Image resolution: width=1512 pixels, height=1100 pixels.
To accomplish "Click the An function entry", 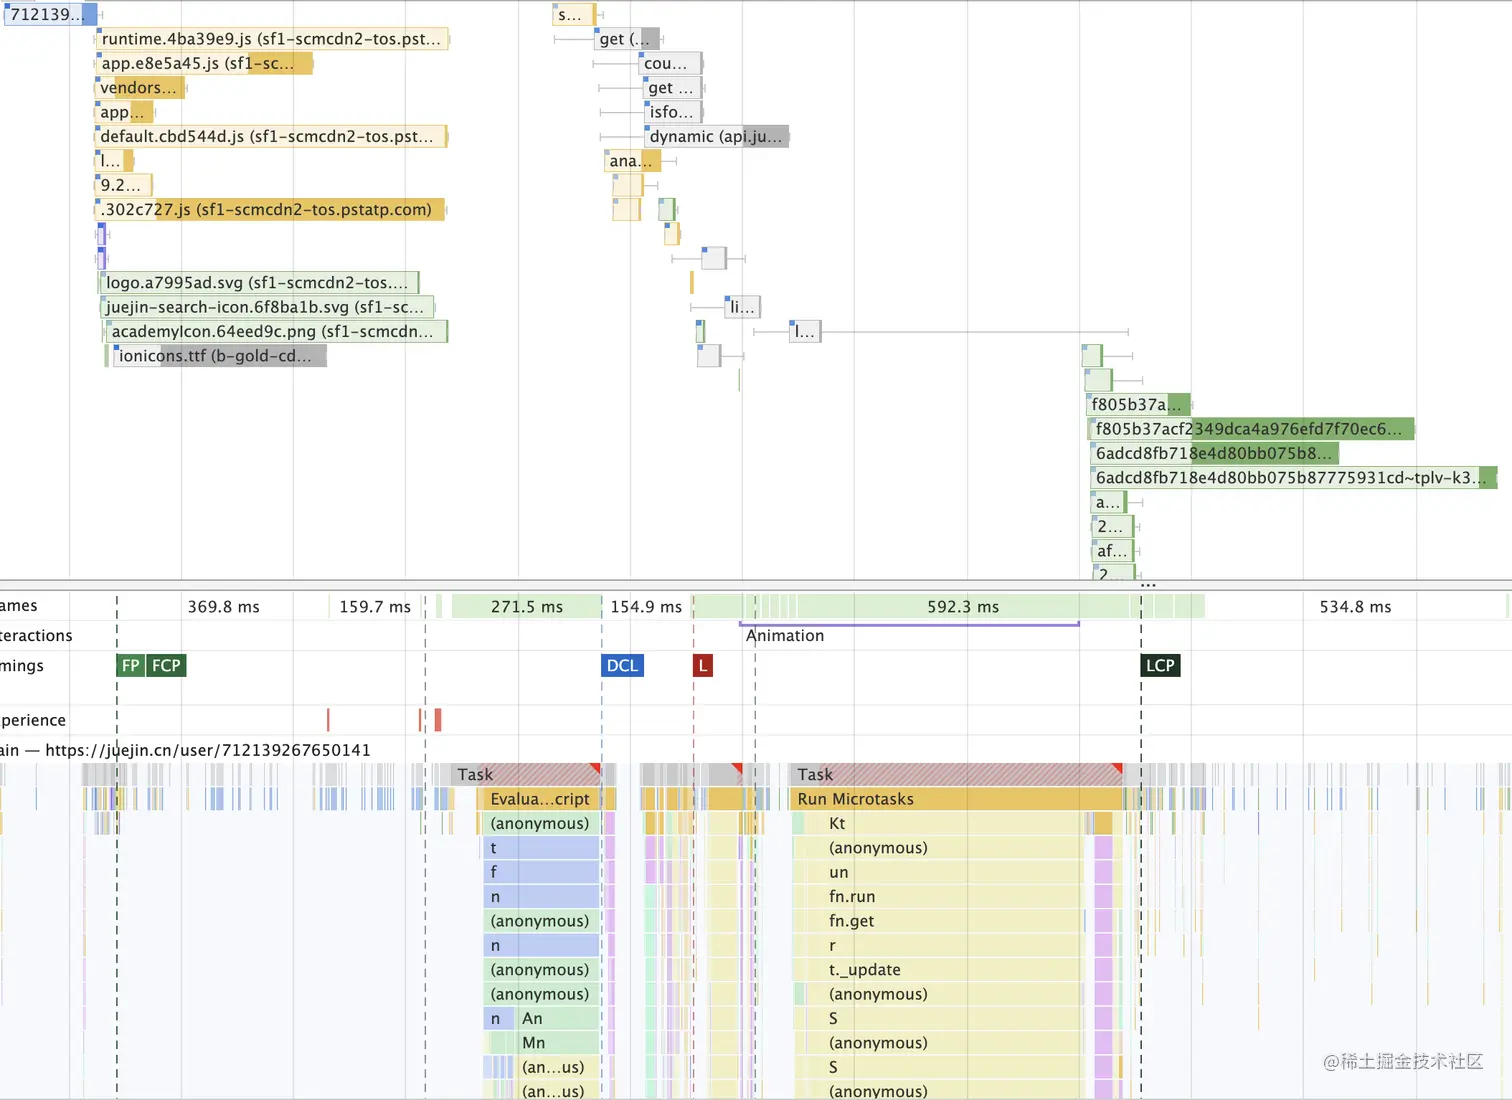I will pyautogui.click(x=558, y=1019).
